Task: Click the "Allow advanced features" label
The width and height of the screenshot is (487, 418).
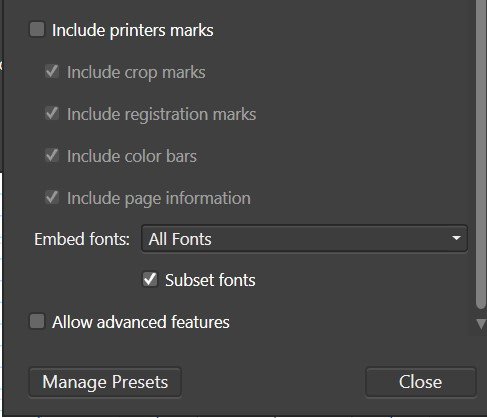Action: (x=141, y=322)
